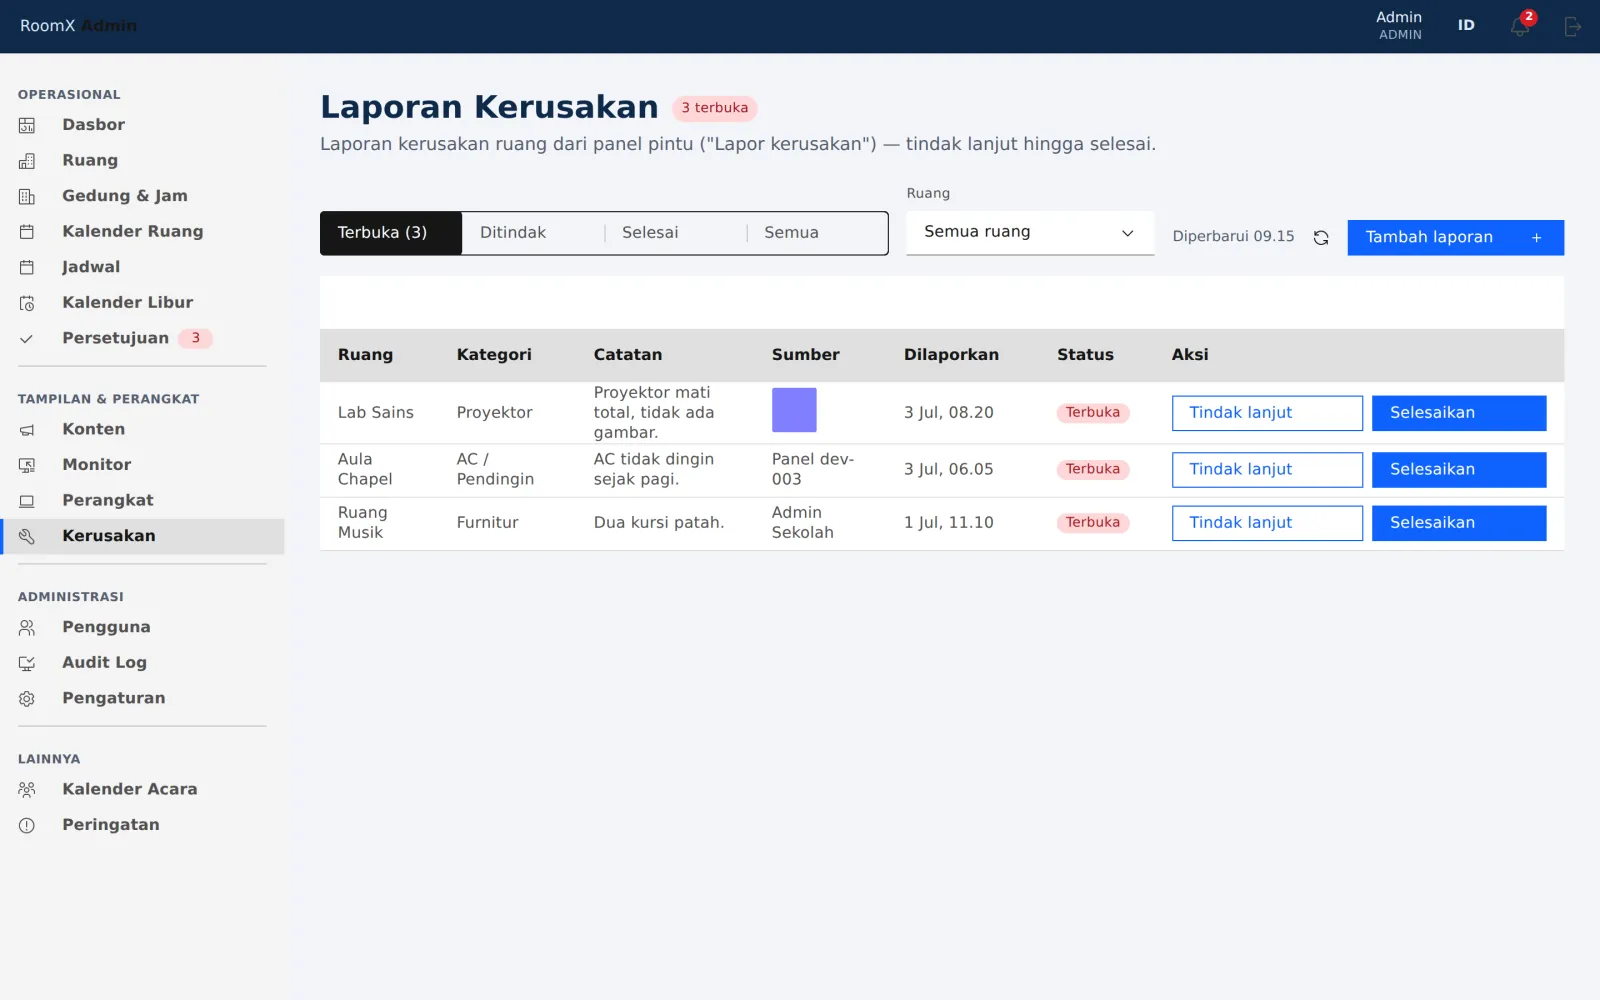Screen dimensions: 1600x1000
Task: Click the Kalender Libur icon
Action: click(27, 303)
